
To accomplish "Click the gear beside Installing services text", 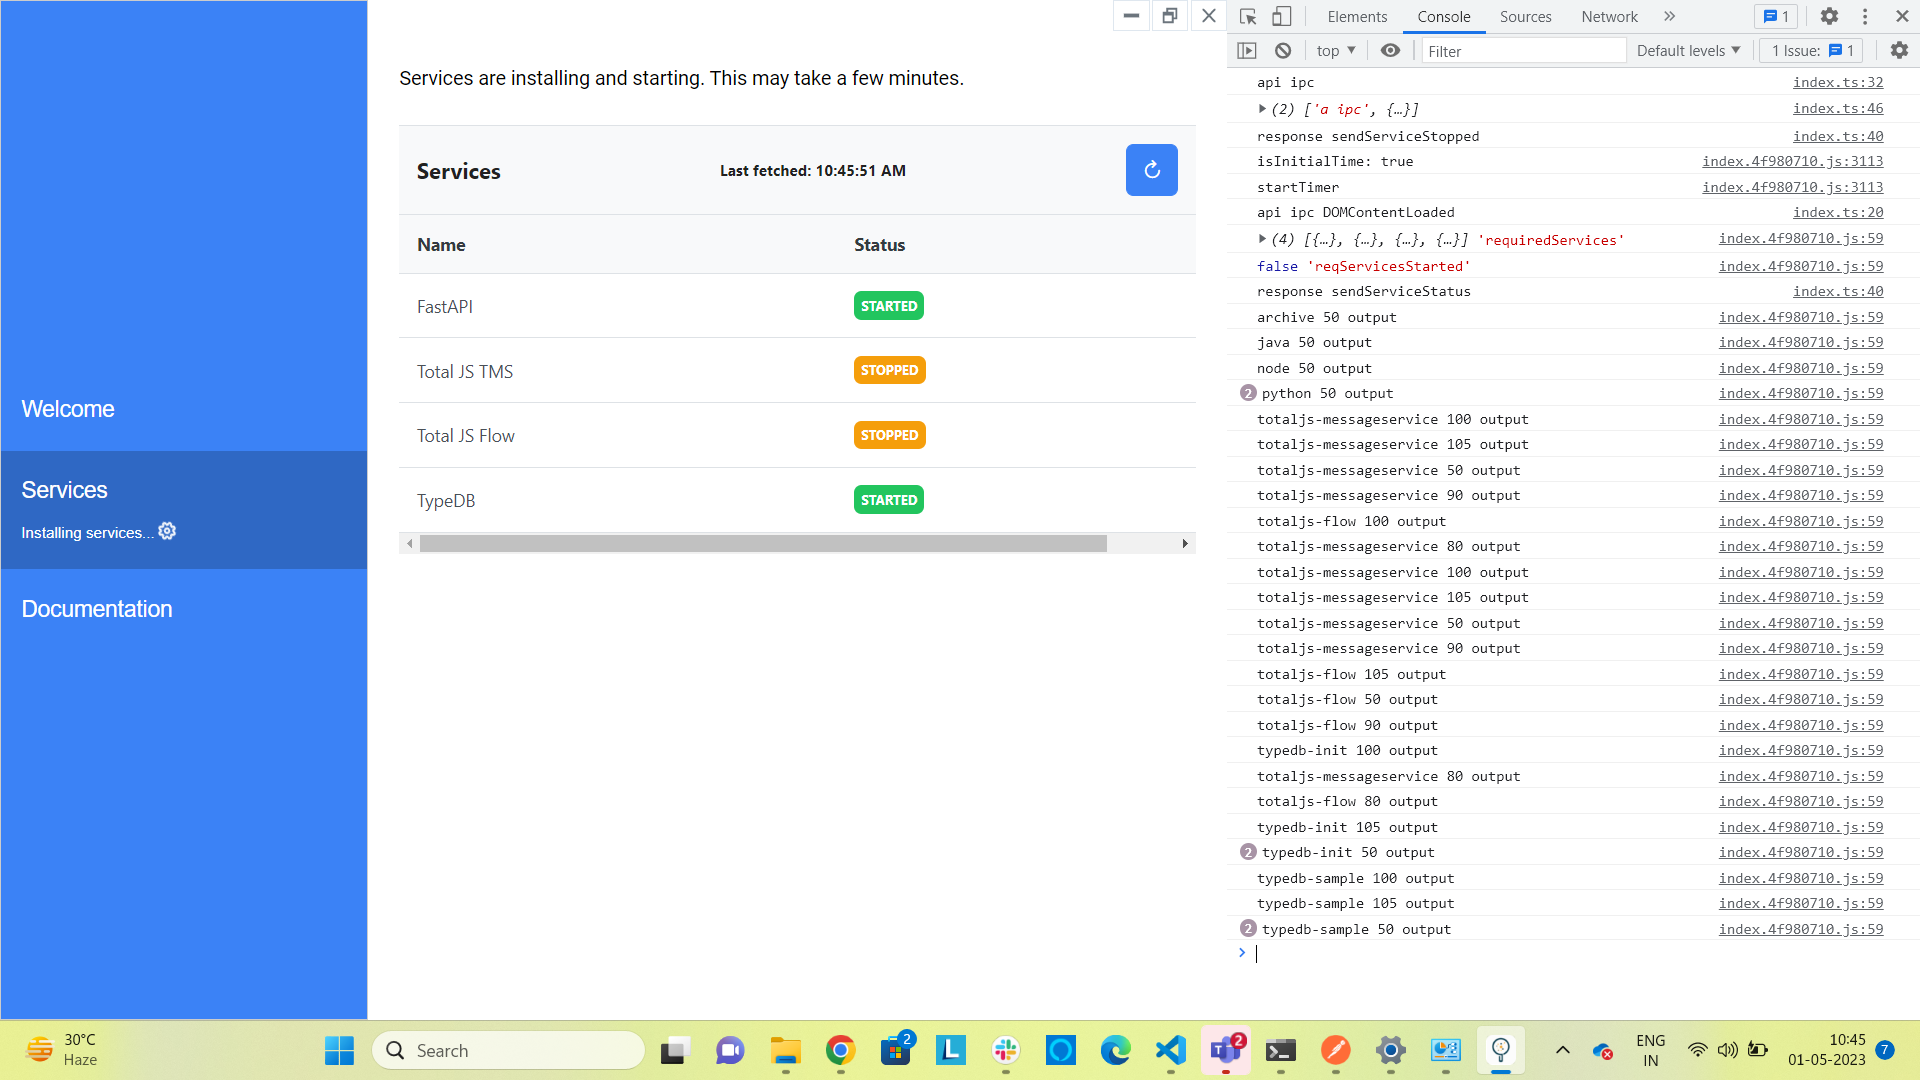I will [x=166, y=531].
